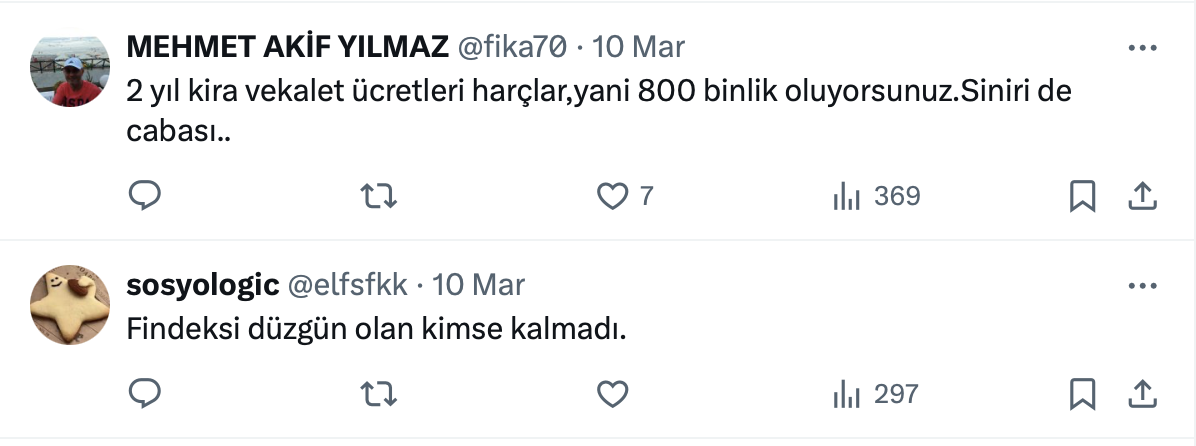View analytics showing 297 views

[x=876, y=394]
